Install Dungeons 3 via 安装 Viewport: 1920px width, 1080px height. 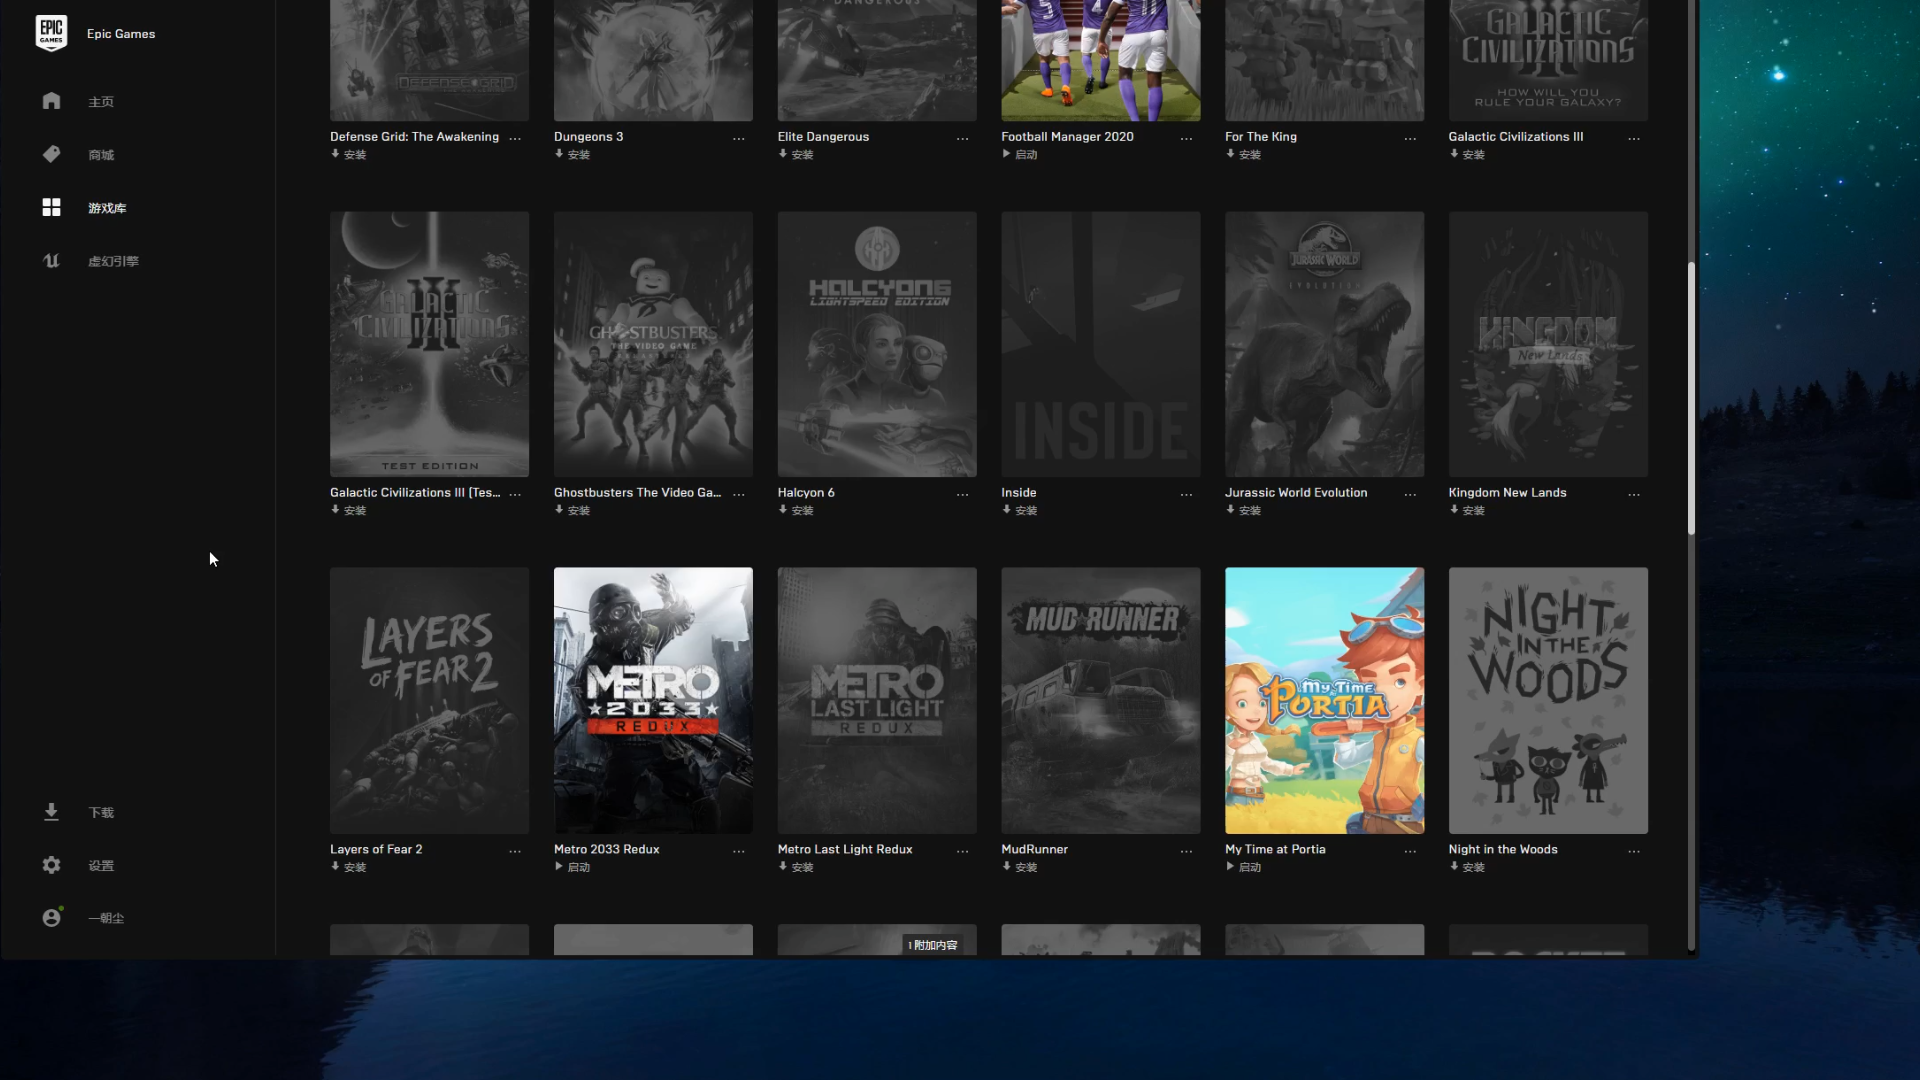[573, 154]
